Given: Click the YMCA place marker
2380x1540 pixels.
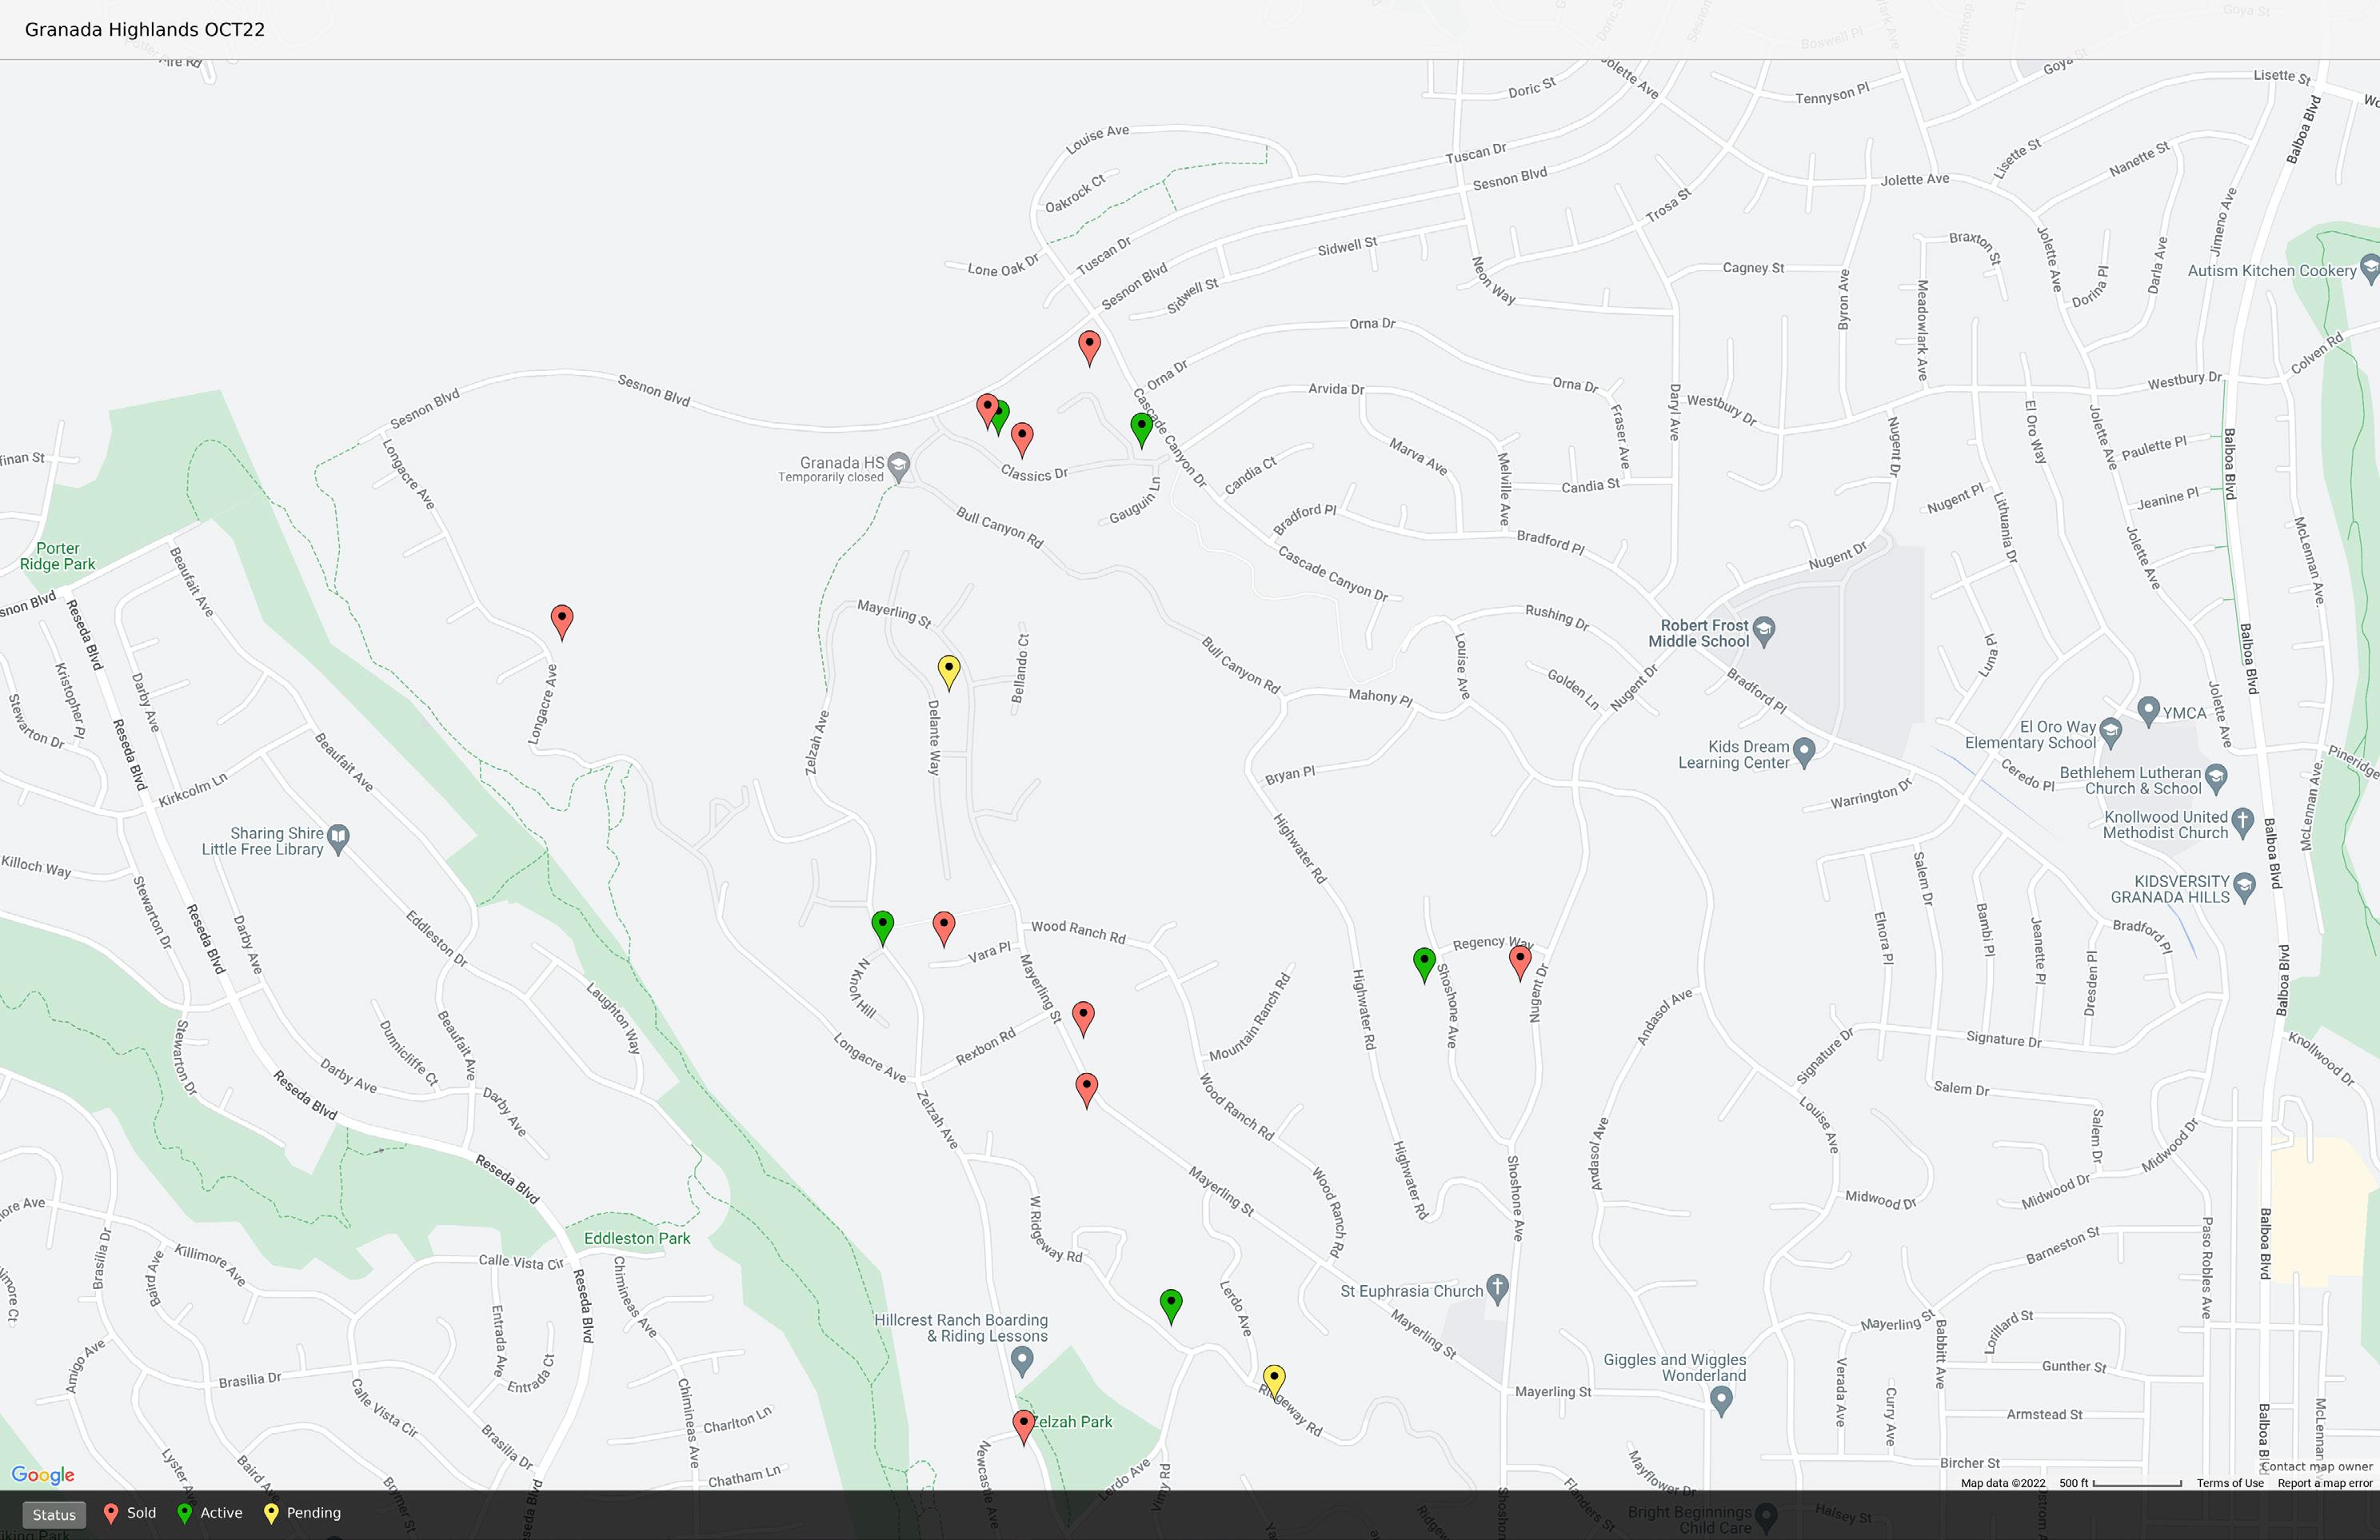Looking at the screenshot, I should pos(2147,711).
